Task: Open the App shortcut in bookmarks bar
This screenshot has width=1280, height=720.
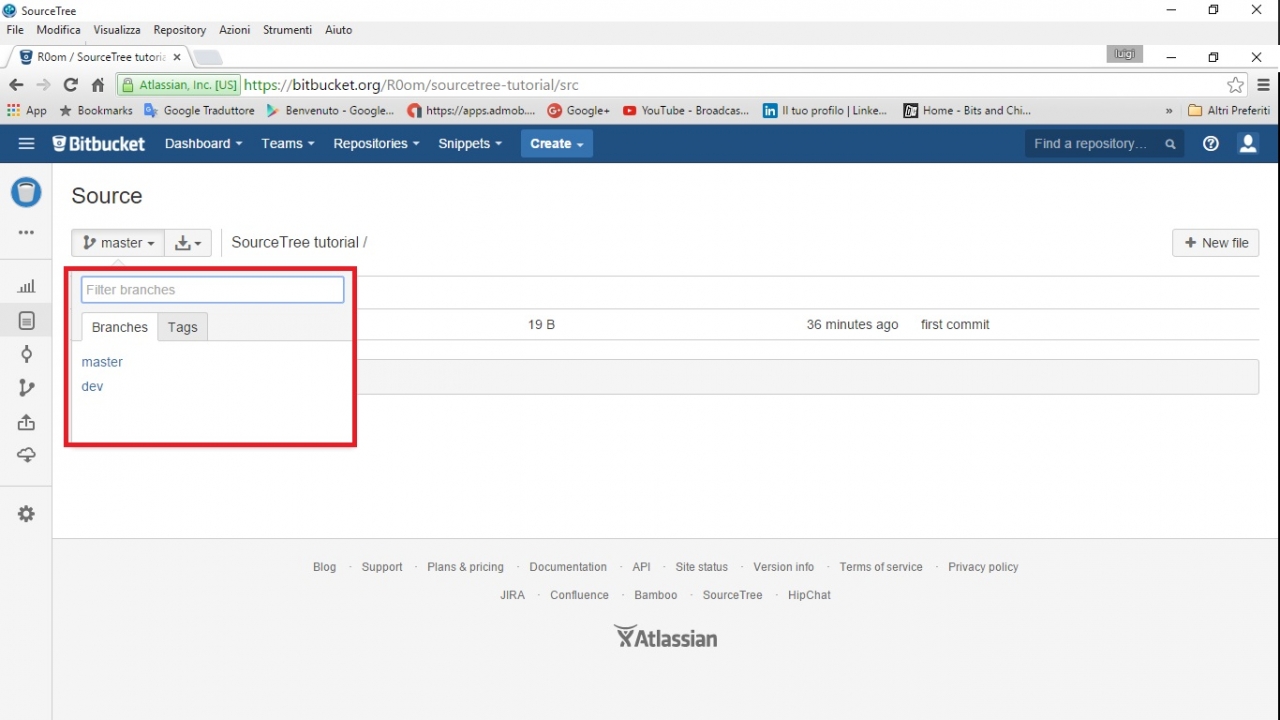Action: click(x=27, y=111)
